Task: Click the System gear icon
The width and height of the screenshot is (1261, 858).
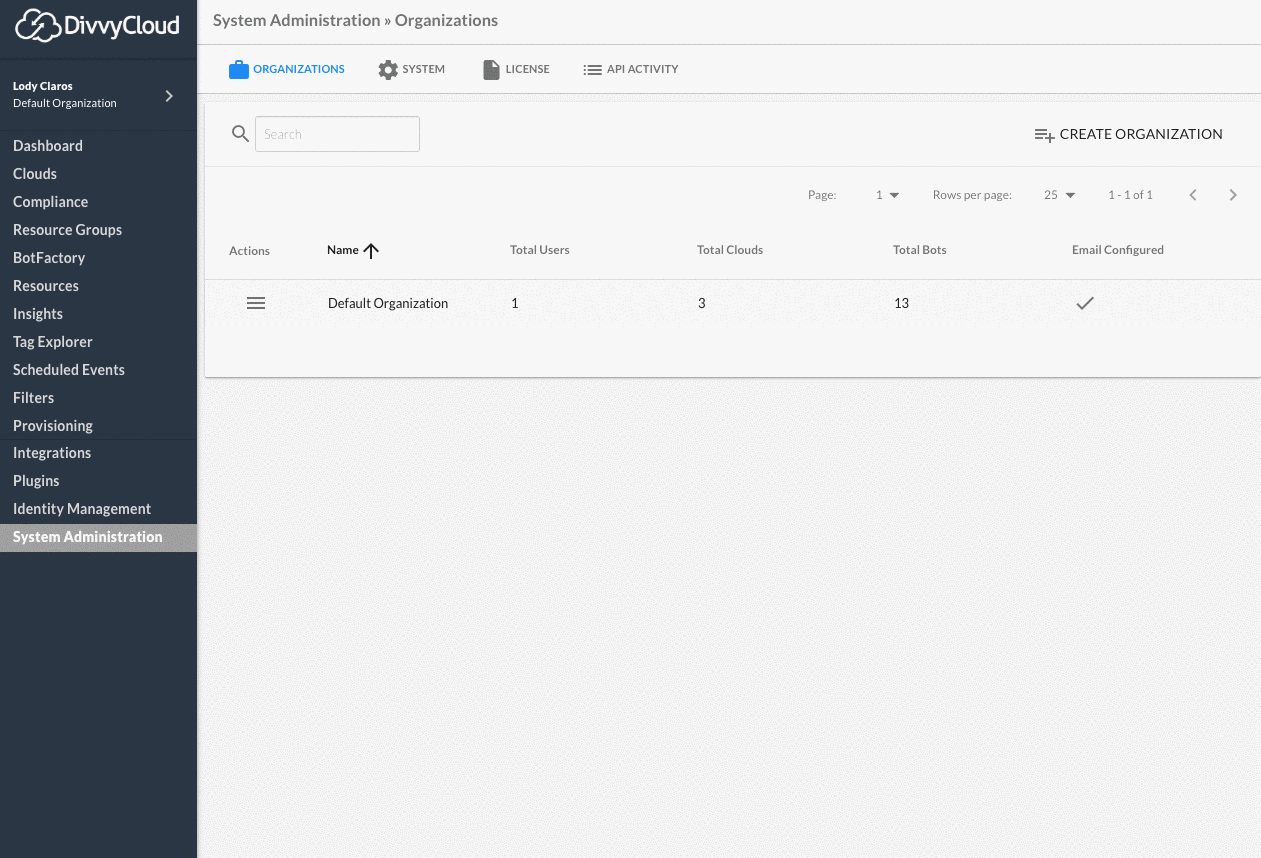Action: [x=388, y=70]
